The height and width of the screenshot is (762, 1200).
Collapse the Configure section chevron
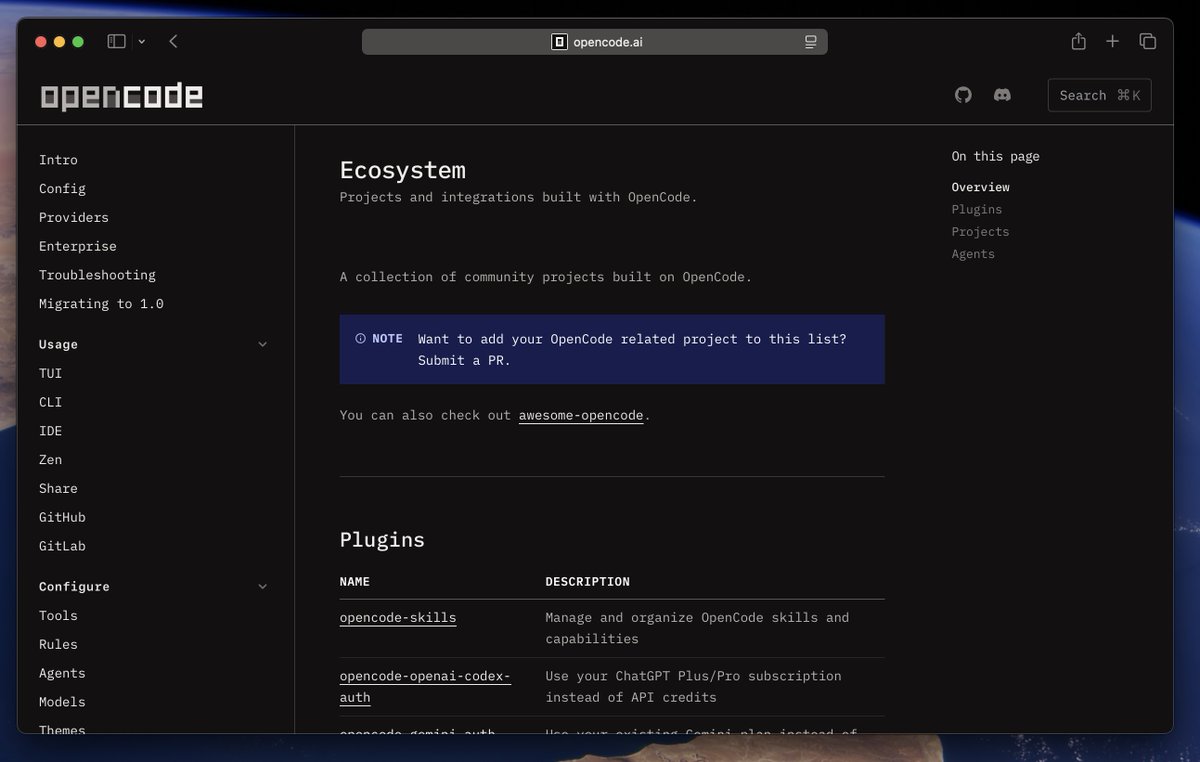click(x=262, y=586)
